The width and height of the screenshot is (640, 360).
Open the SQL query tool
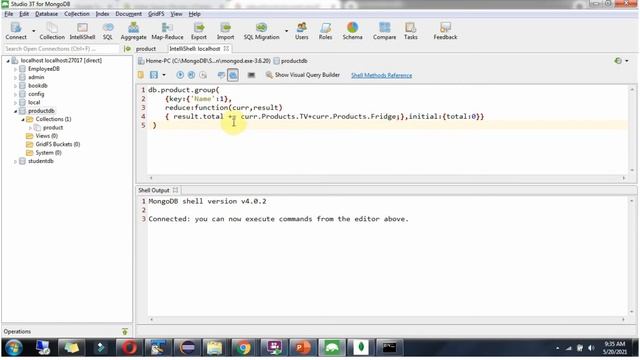[x=108, y=31]
